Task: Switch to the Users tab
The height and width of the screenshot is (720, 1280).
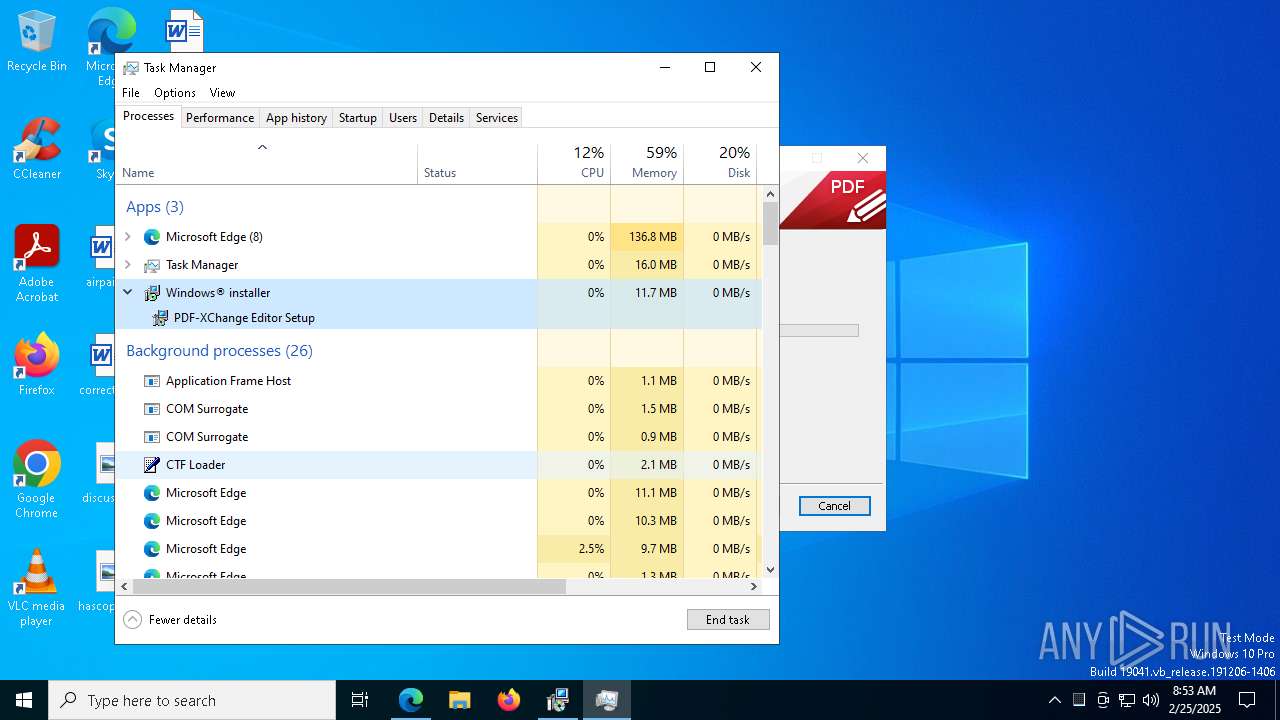Action: click(403, 118)
